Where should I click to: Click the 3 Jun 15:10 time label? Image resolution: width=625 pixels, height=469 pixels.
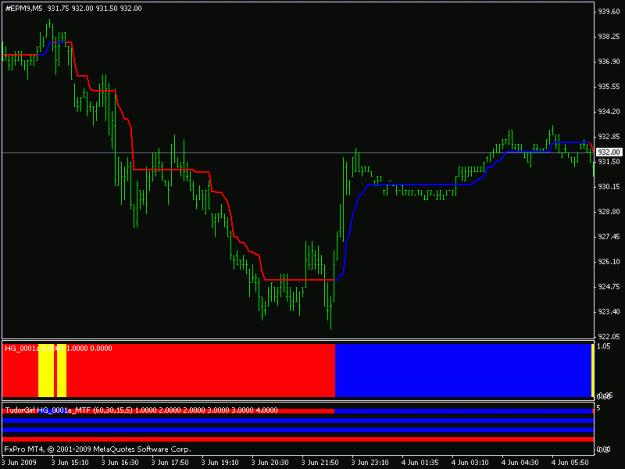pos(70,463)
